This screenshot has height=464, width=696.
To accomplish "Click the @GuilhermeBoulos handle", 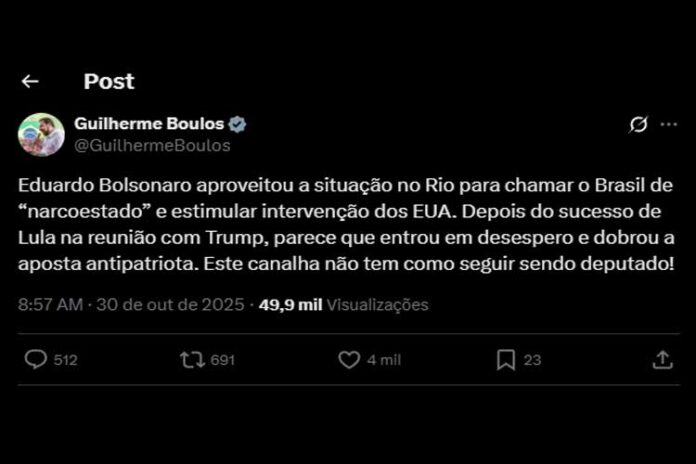I will click(x=152, y=145).
